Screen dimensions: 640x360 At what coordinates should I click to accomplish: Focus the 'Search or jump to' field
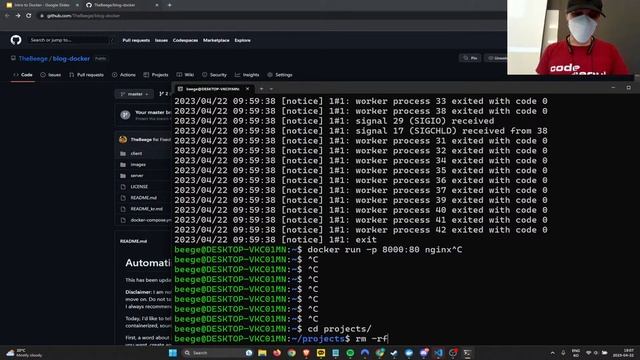coord(71,40)
